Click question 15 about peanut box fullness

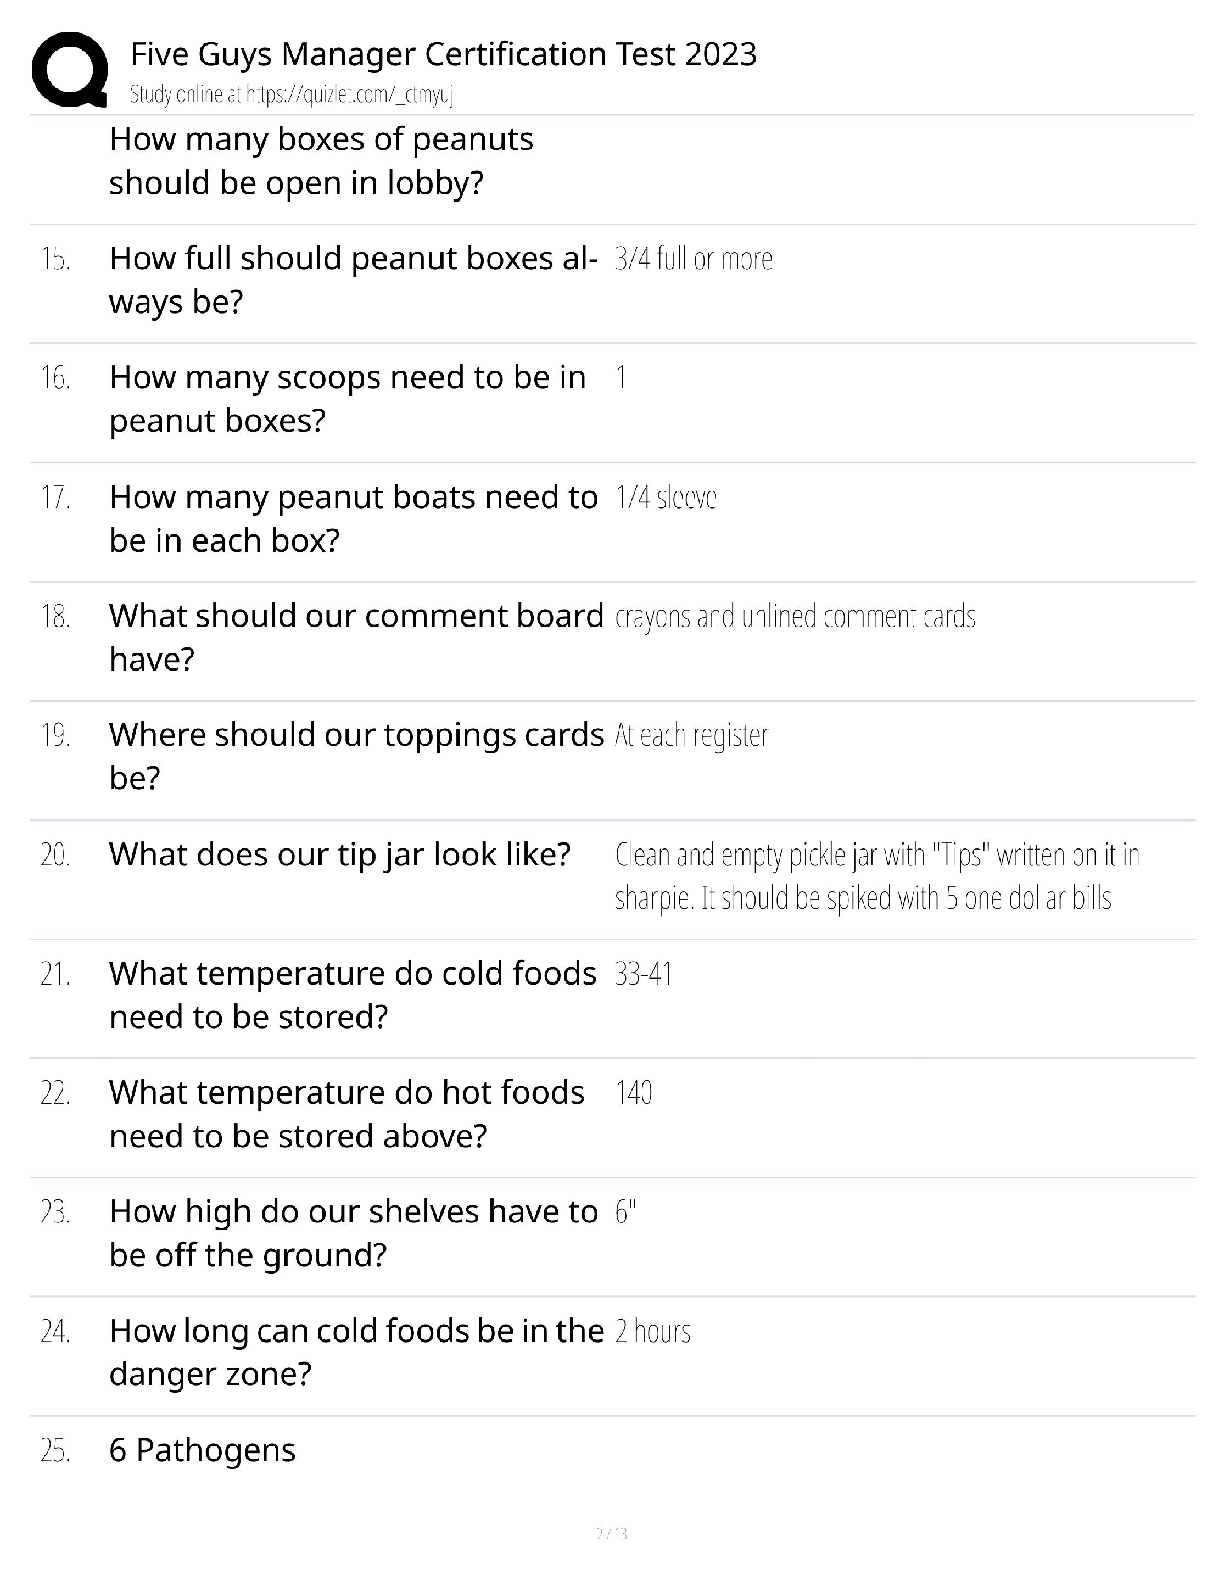[352, 279]
